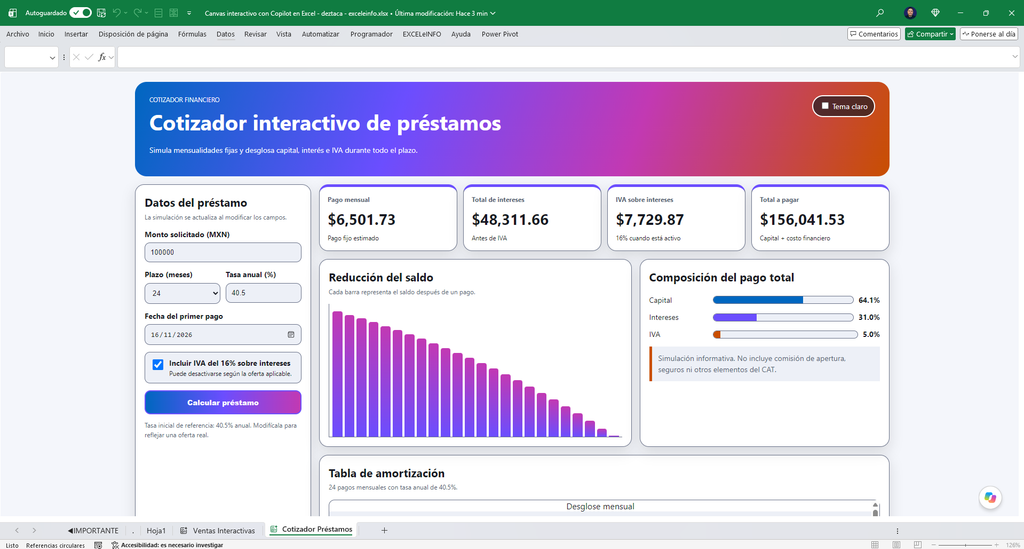Screen dimensions: 1024x549
Task: Open the Fórmulas ribbon tab
Action: click(192, 34)
